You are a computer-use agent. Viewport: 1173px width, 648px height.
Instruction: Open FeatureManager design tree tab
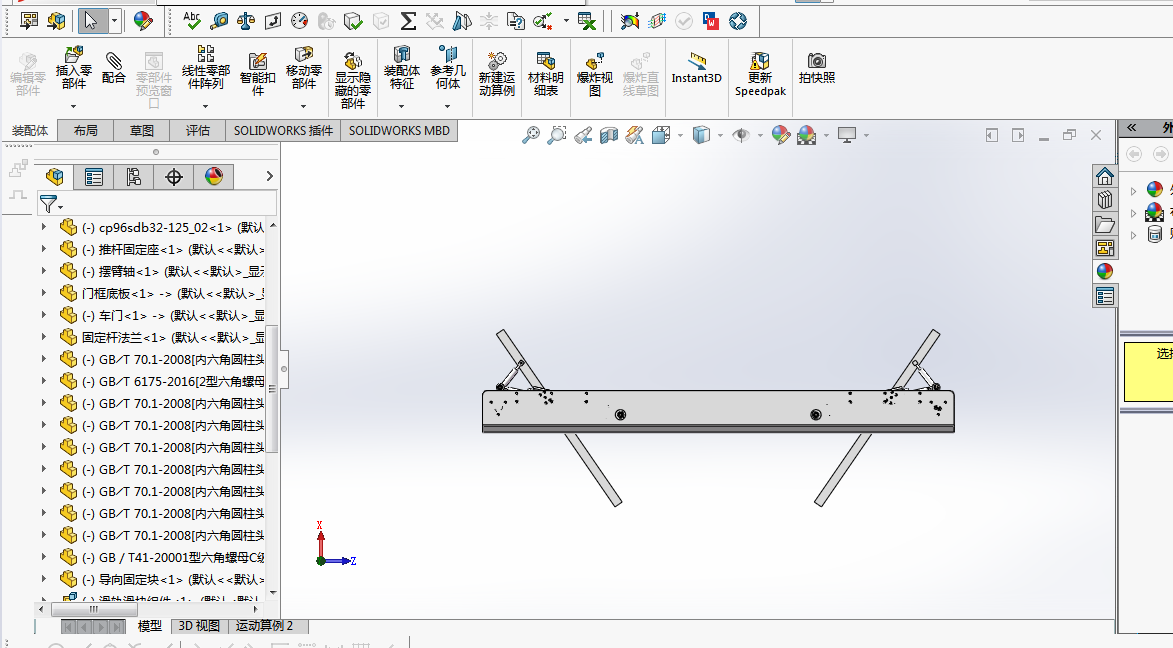pos(55,177)
